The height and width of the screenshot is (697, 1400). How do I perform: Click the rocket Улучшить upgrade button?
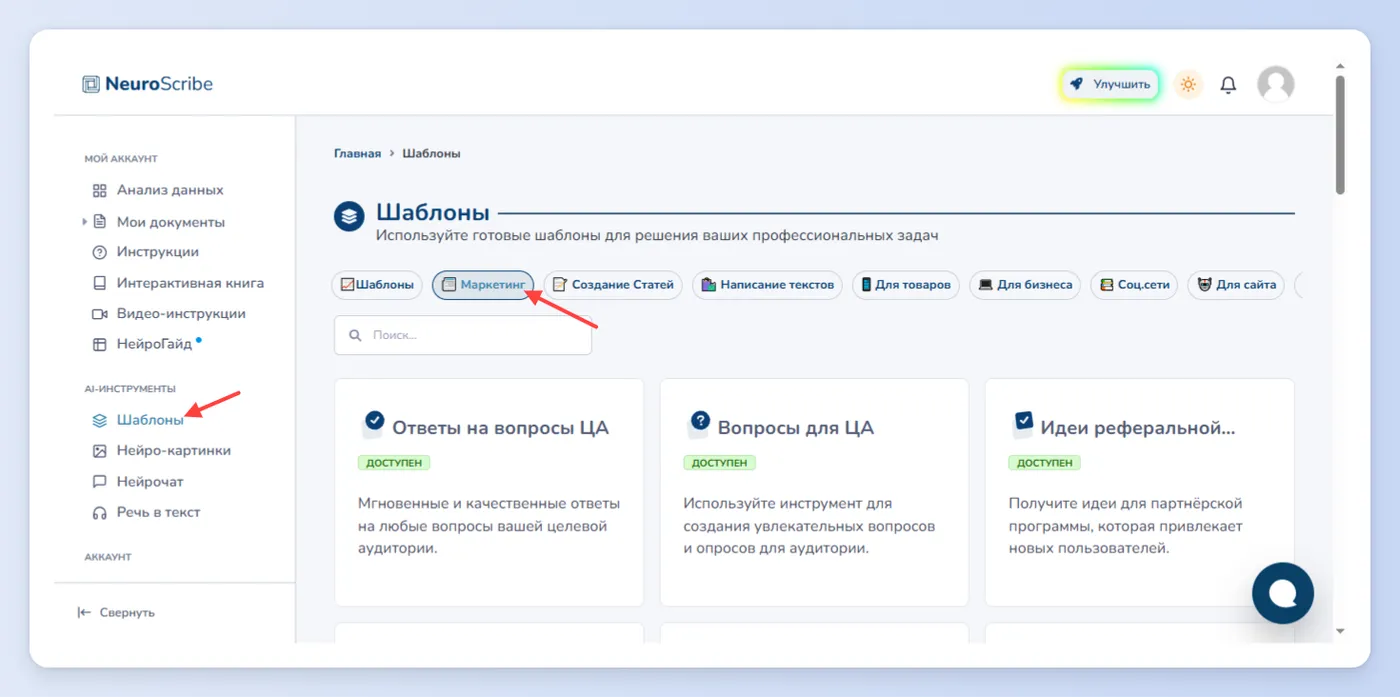point(1110,85)
